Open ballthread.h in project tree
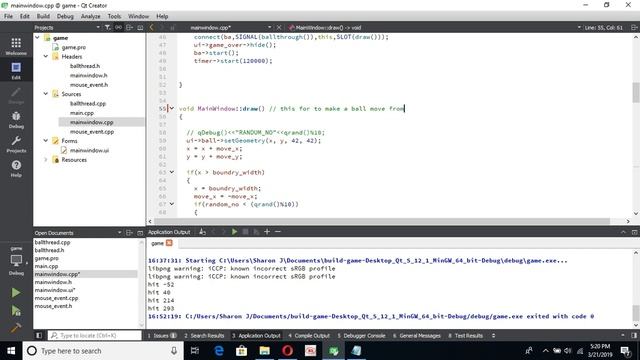Viewport: 640px width, 360px height. pos(85,66)
